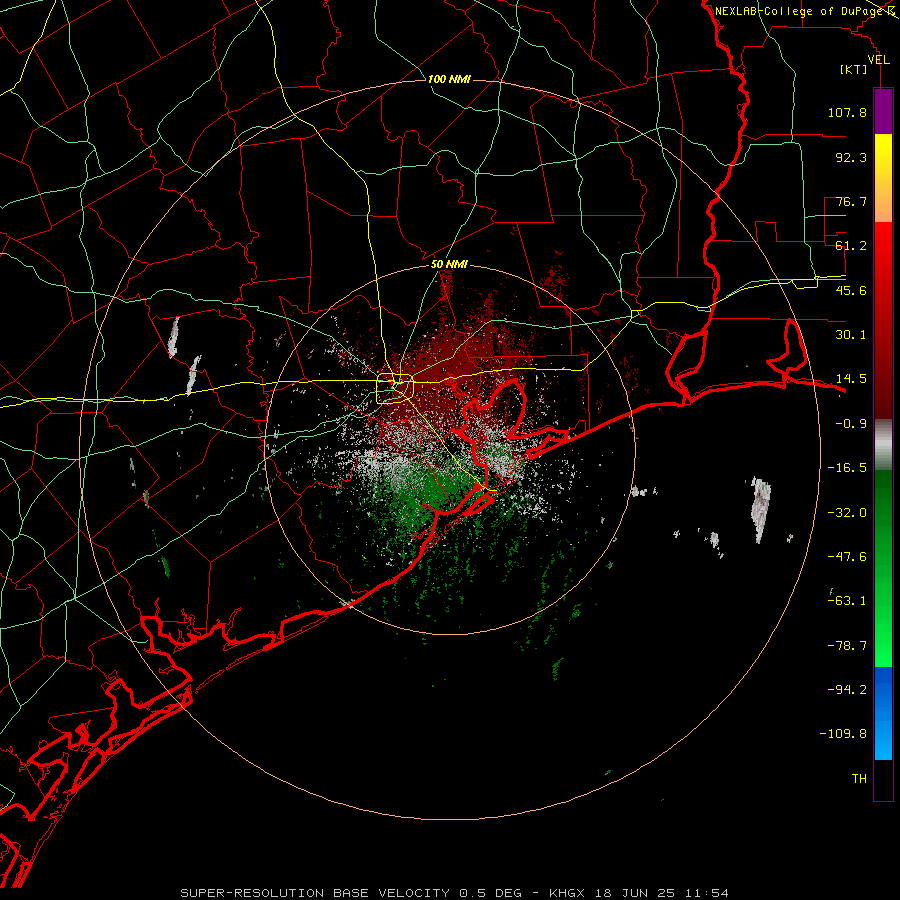900x900 pixels.
Task: Click the [KT] units label
Action: coord(854,69)
